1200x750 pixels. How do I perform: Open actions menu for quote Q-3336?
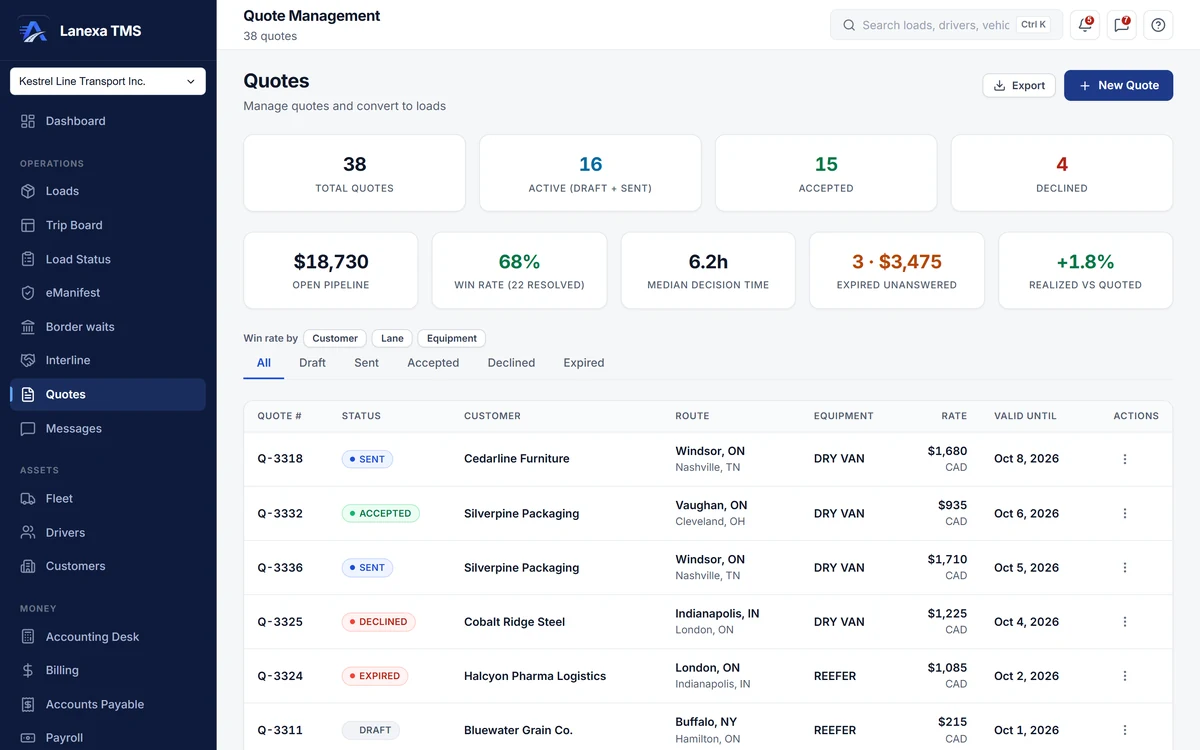1125,567
